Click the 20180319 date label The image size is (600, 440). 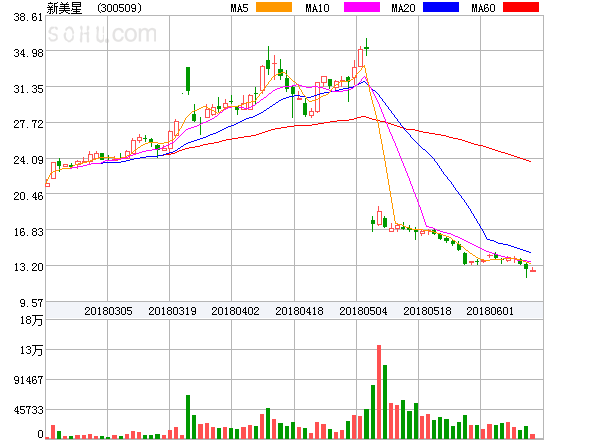click(172, 311)
